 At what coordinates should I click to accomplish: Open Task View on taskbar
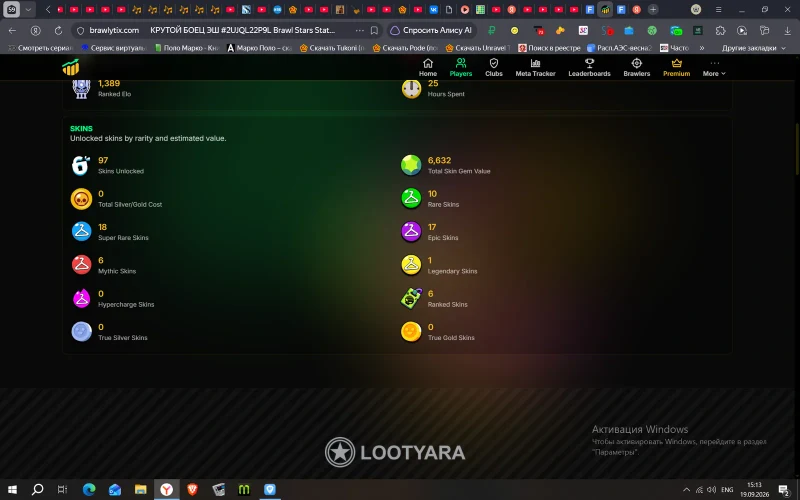point(62,489)
